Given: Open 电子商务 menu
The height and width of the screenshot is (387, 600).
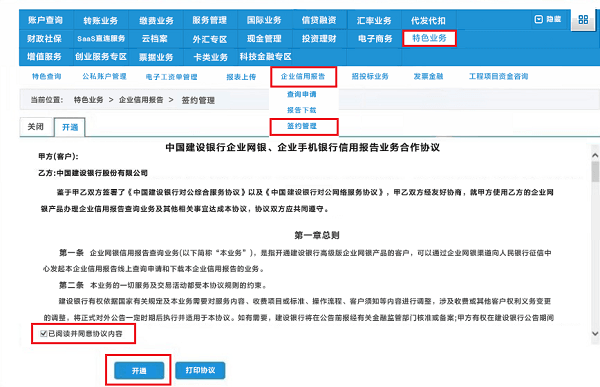Looking at the screenshot, I should [375, 39].
